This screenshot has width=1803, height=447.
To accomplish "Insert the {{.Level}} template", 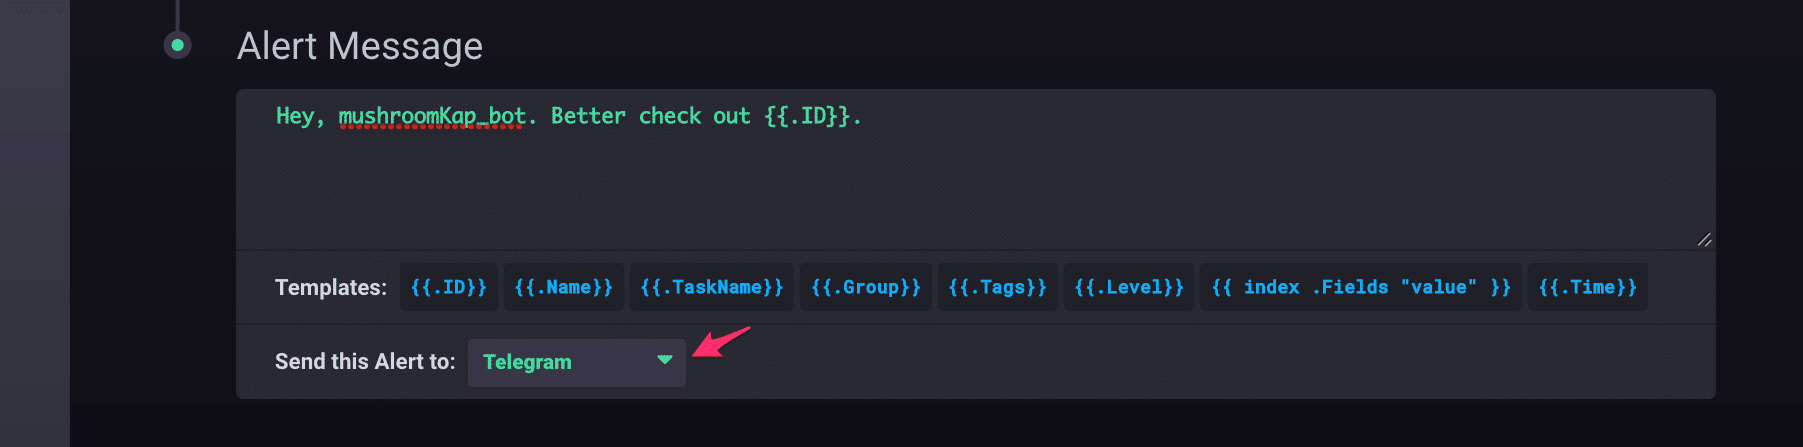I will tap(1128, 288).
